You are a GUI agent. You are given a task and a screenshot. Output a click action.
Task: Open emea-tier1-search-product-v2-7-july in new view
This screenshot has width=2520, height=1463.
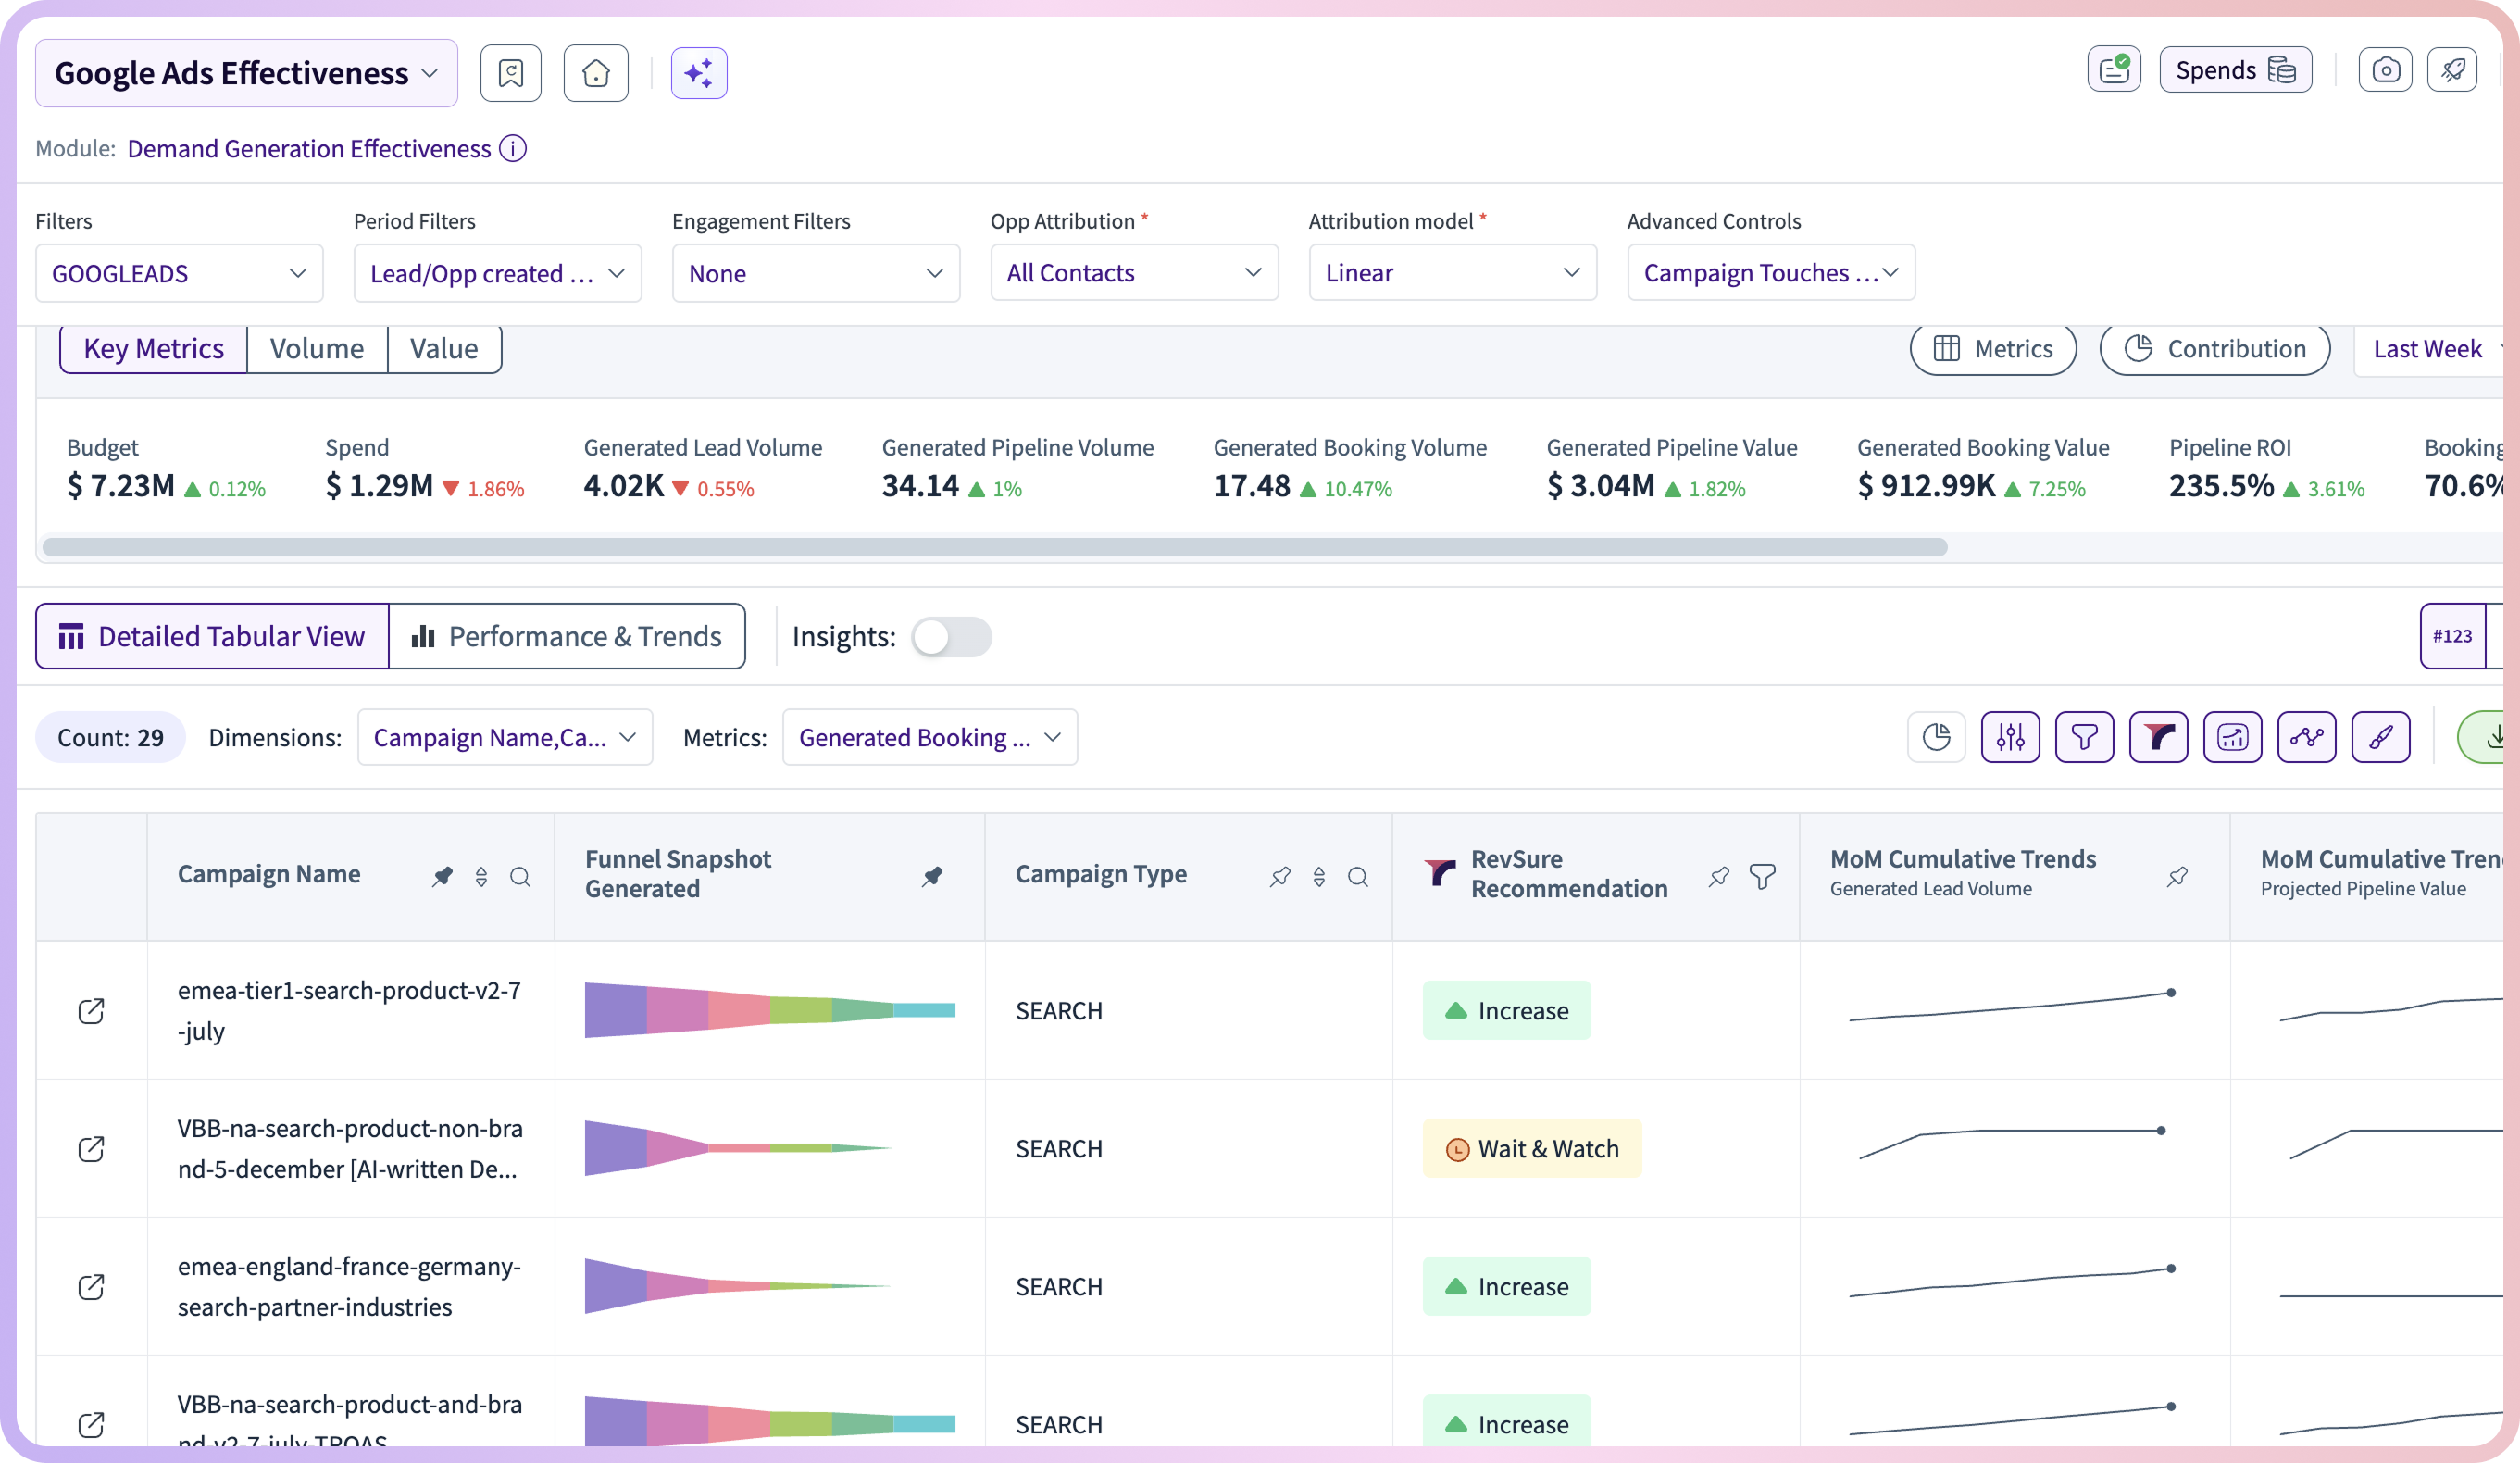pyautogui.click(x=91, y=1010)
